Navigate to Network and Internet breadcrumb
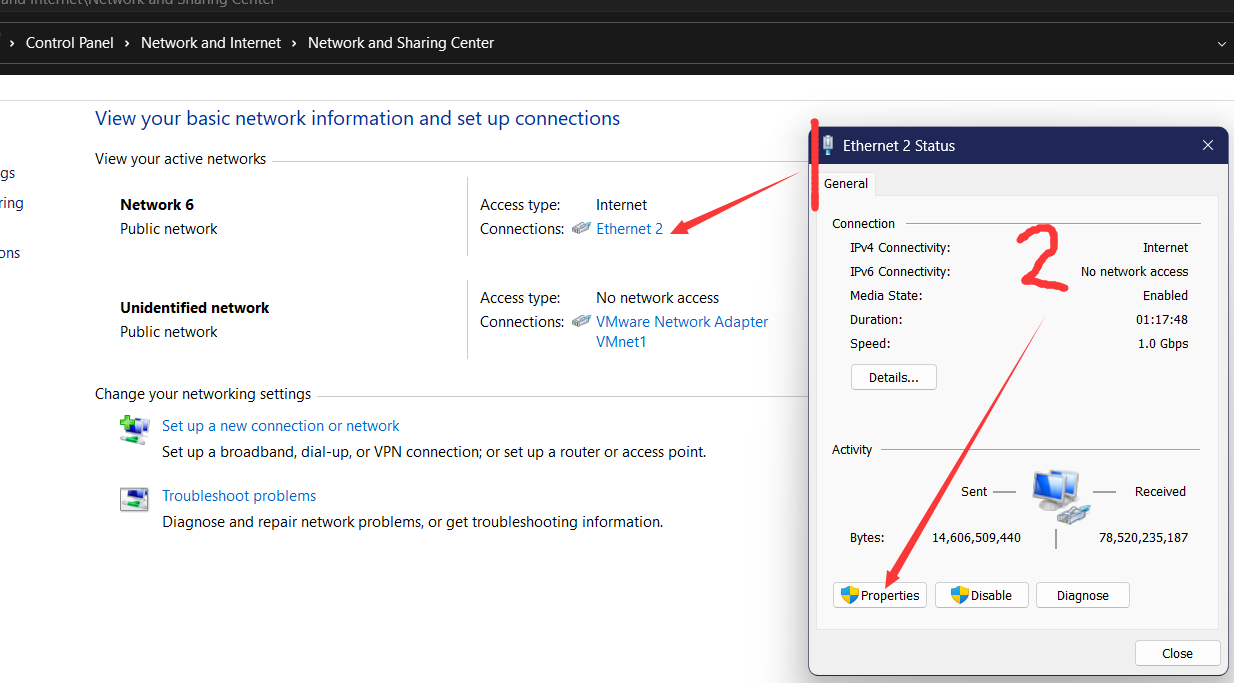Viewport: 1234px width, 683px height. [211, 43]
